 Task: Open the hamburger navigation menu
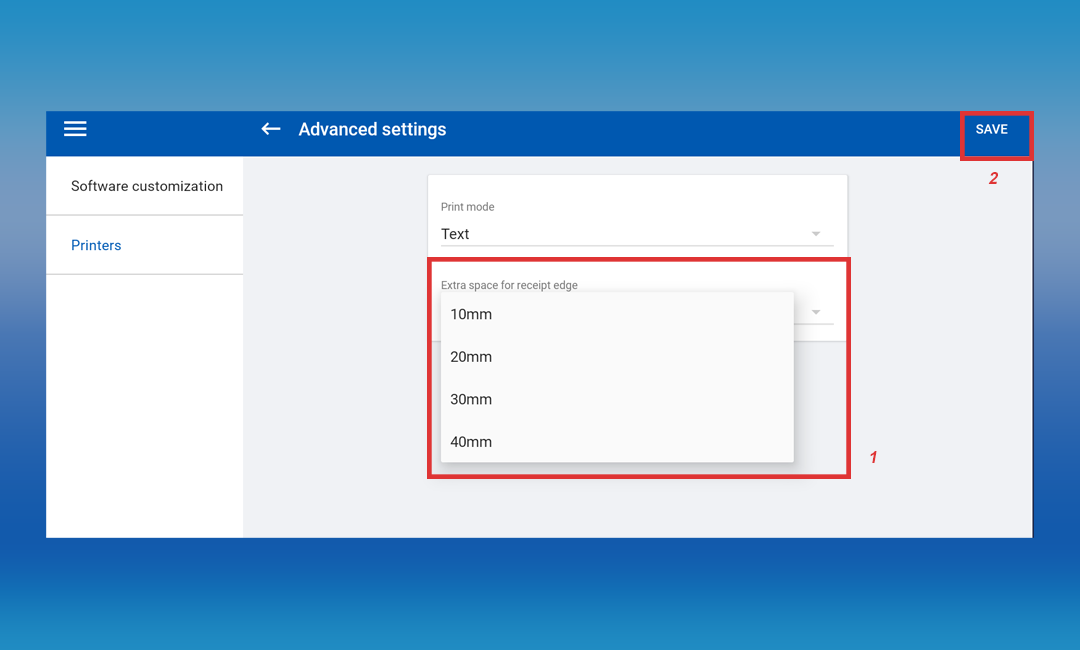click(x=75, y=129)
